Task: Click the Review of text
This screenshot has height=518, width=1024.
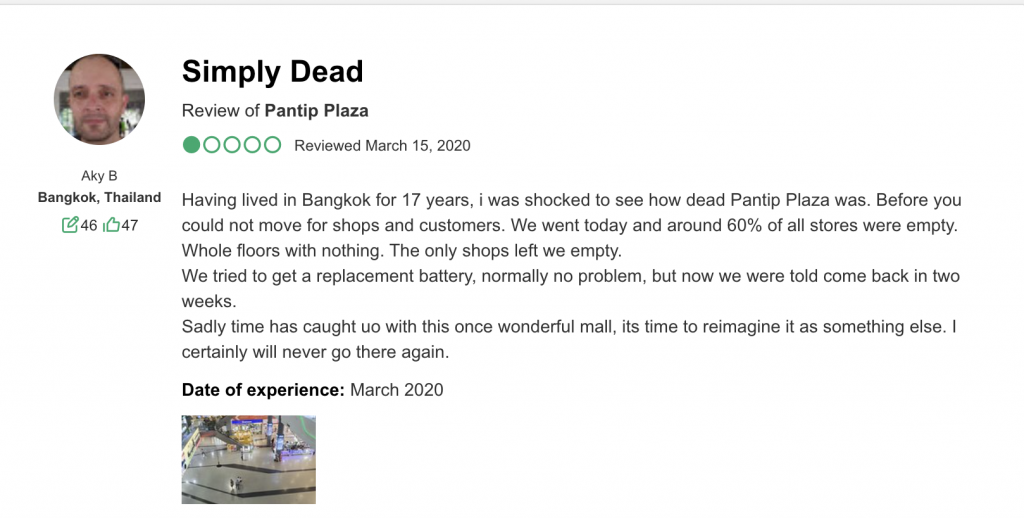Action: click(x=221, y=110)
